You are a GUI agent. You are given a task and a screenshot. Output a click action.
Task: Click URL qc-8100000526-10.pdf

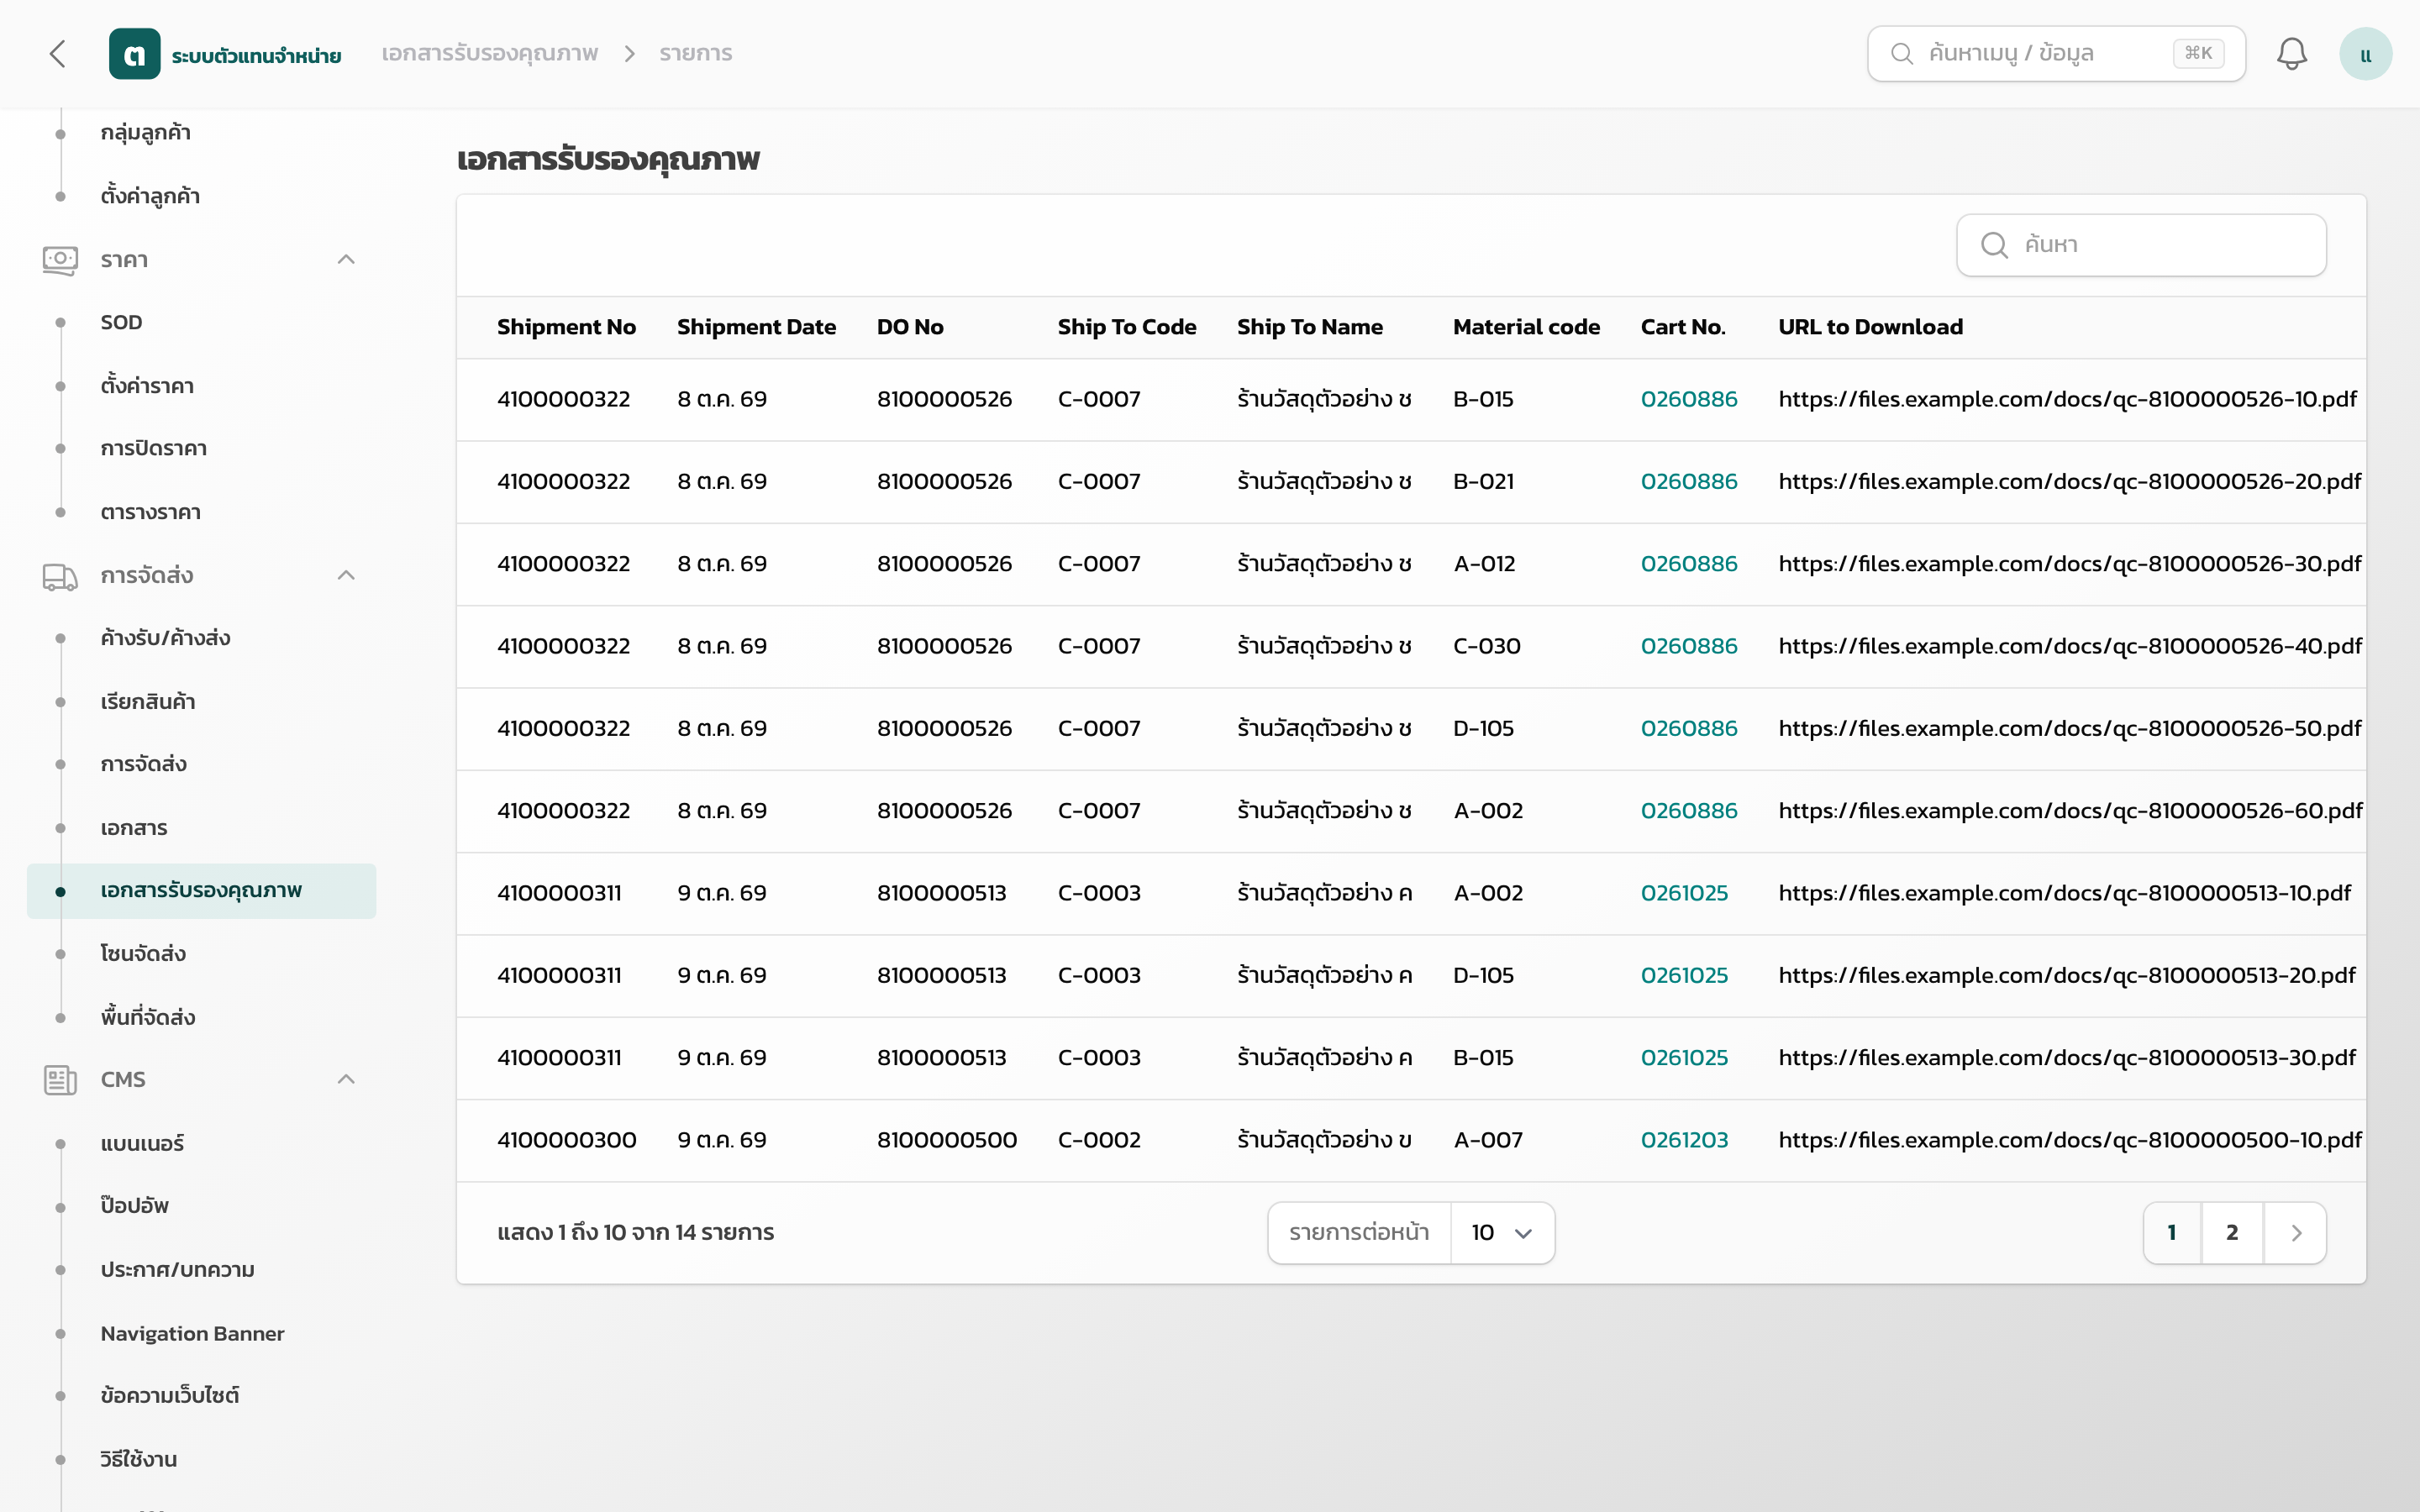[x=2067, y=400]
